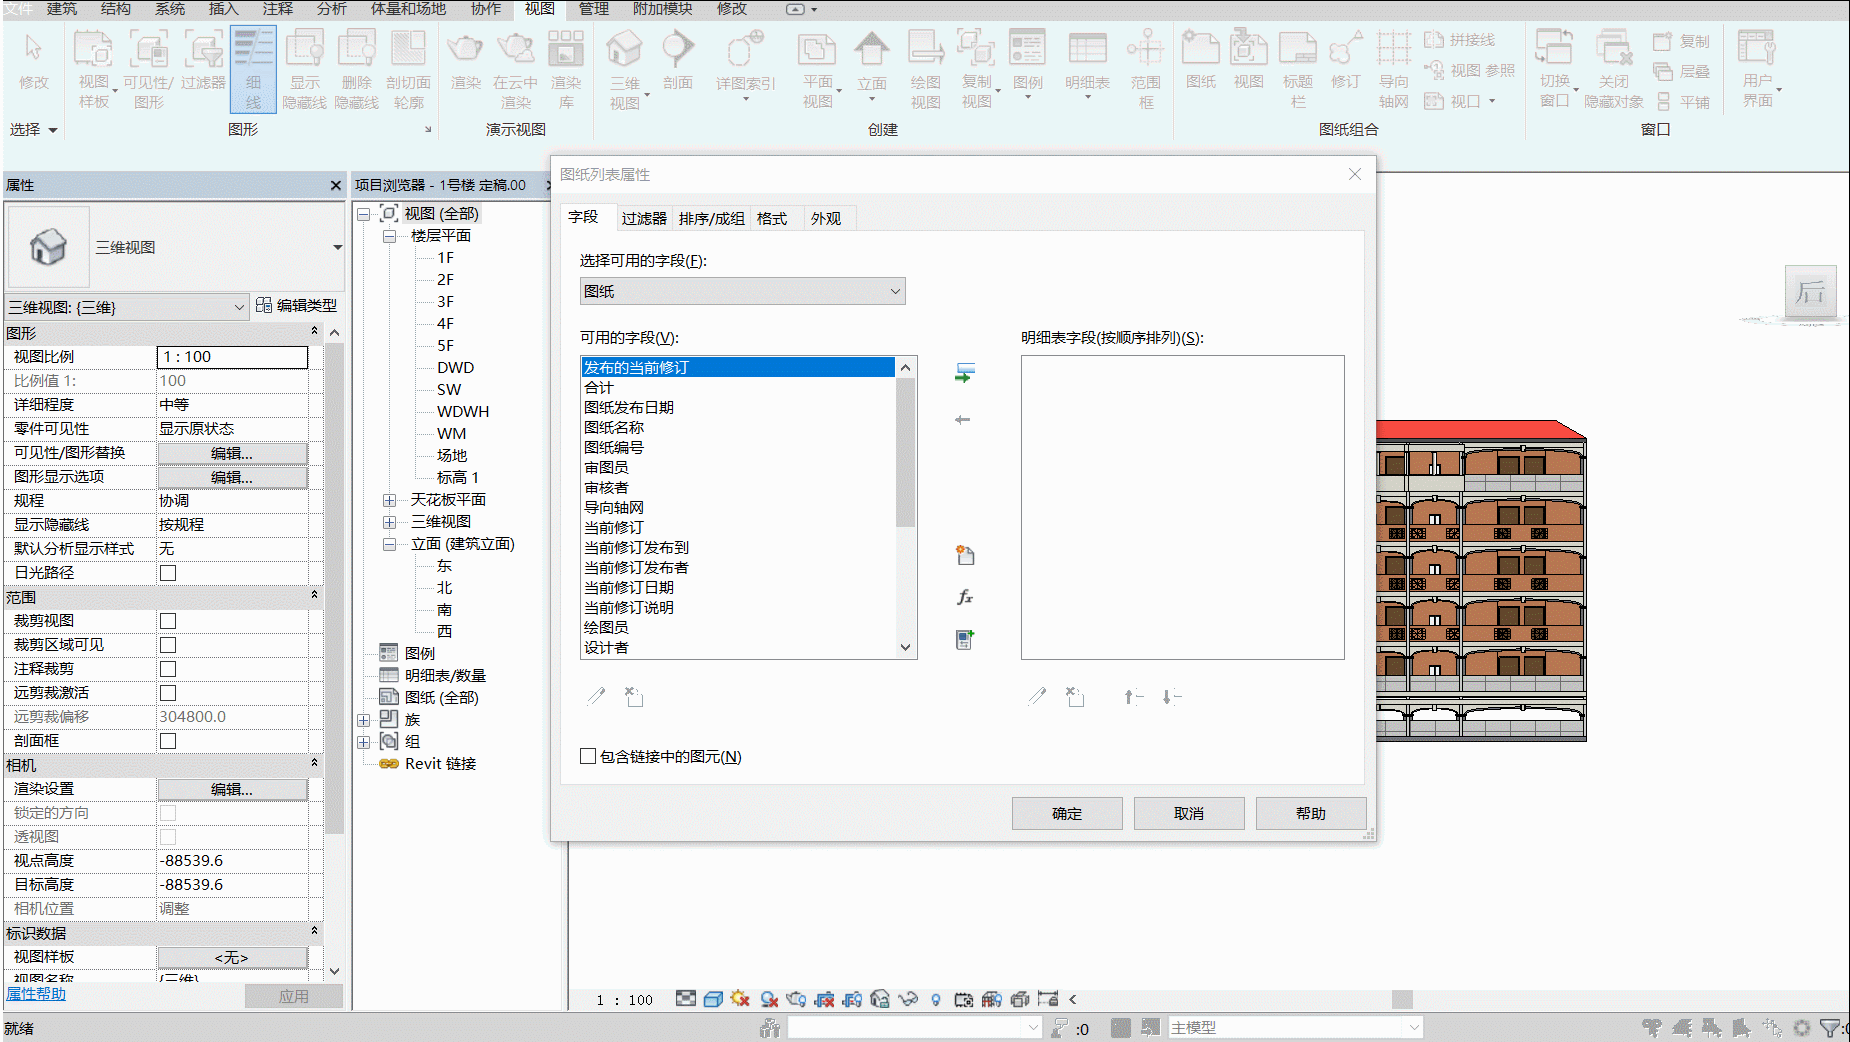
Task: Toggle the 日光路径 checkbox
Action: coord(168,573)
